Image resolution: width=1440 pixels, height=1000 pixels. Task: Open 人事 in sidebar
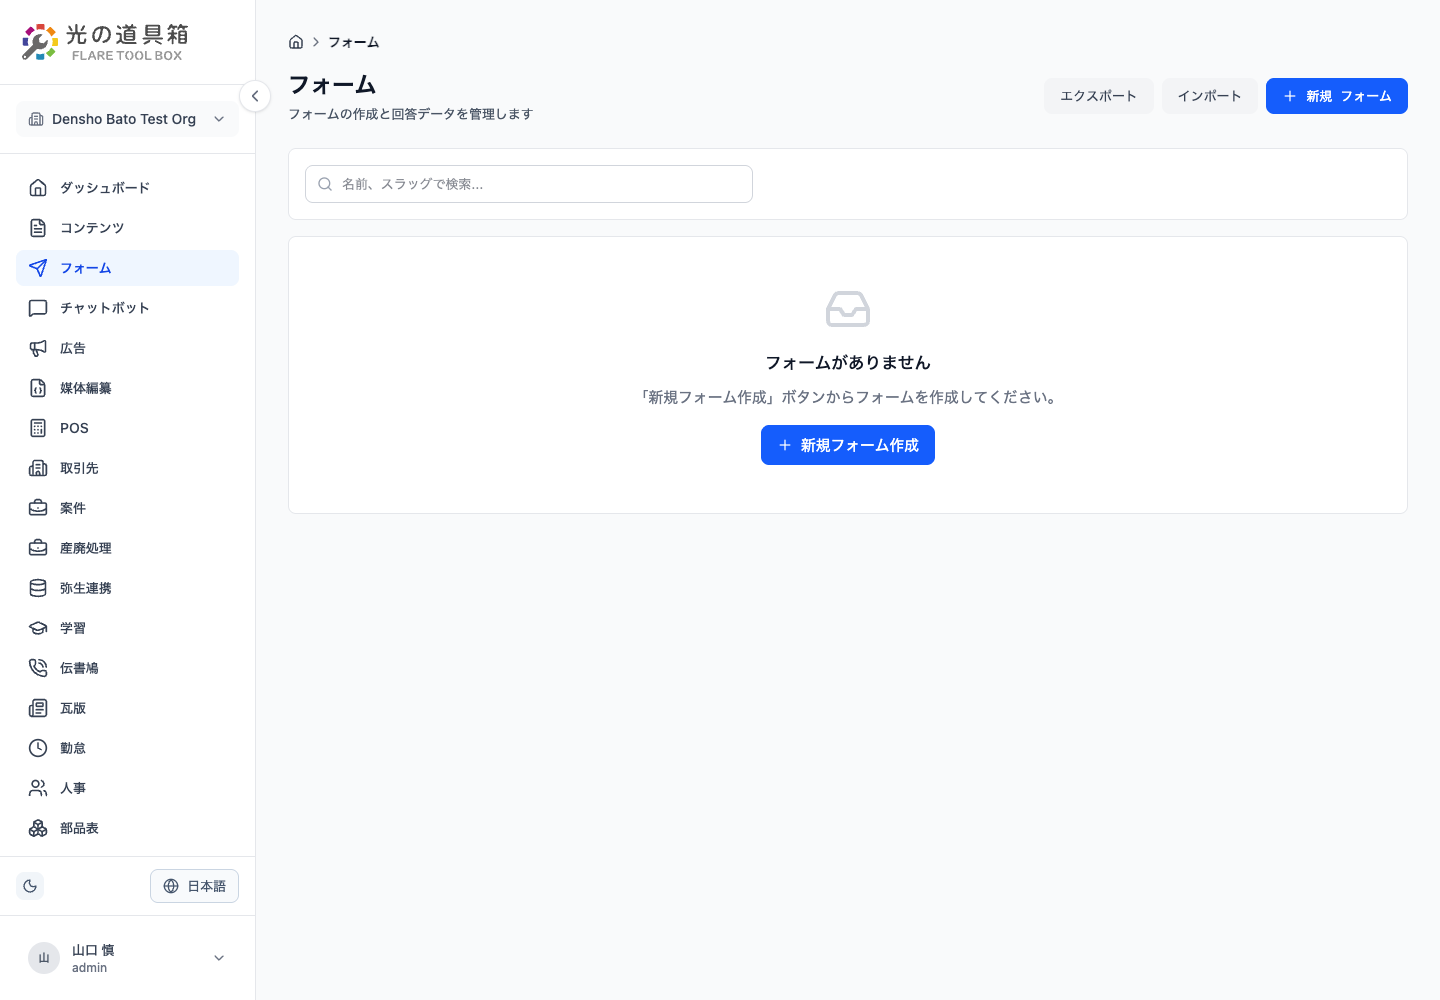[x=128, y=788]
